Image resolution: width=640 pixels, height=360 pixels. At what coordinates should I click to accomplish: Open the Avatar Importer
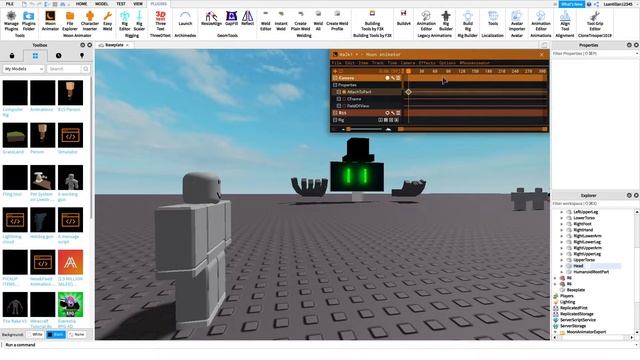517,21
